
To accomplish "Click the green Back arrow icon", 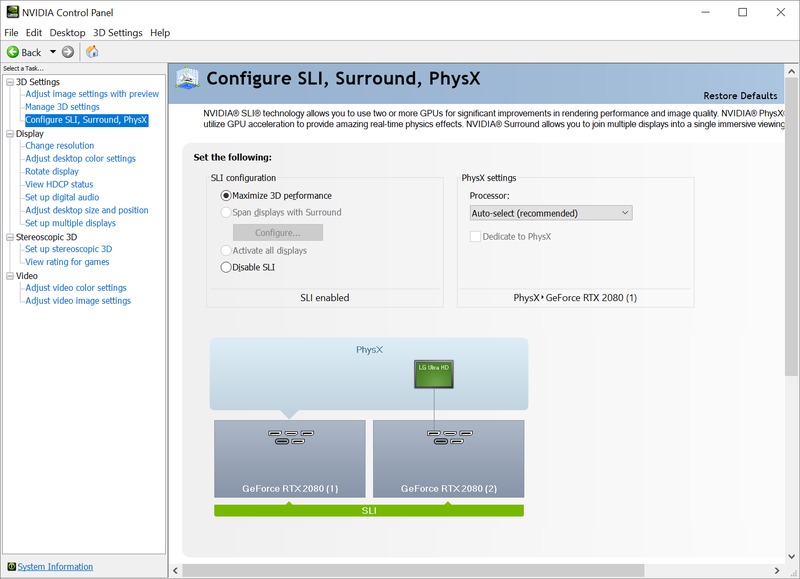I will [13, 52].
